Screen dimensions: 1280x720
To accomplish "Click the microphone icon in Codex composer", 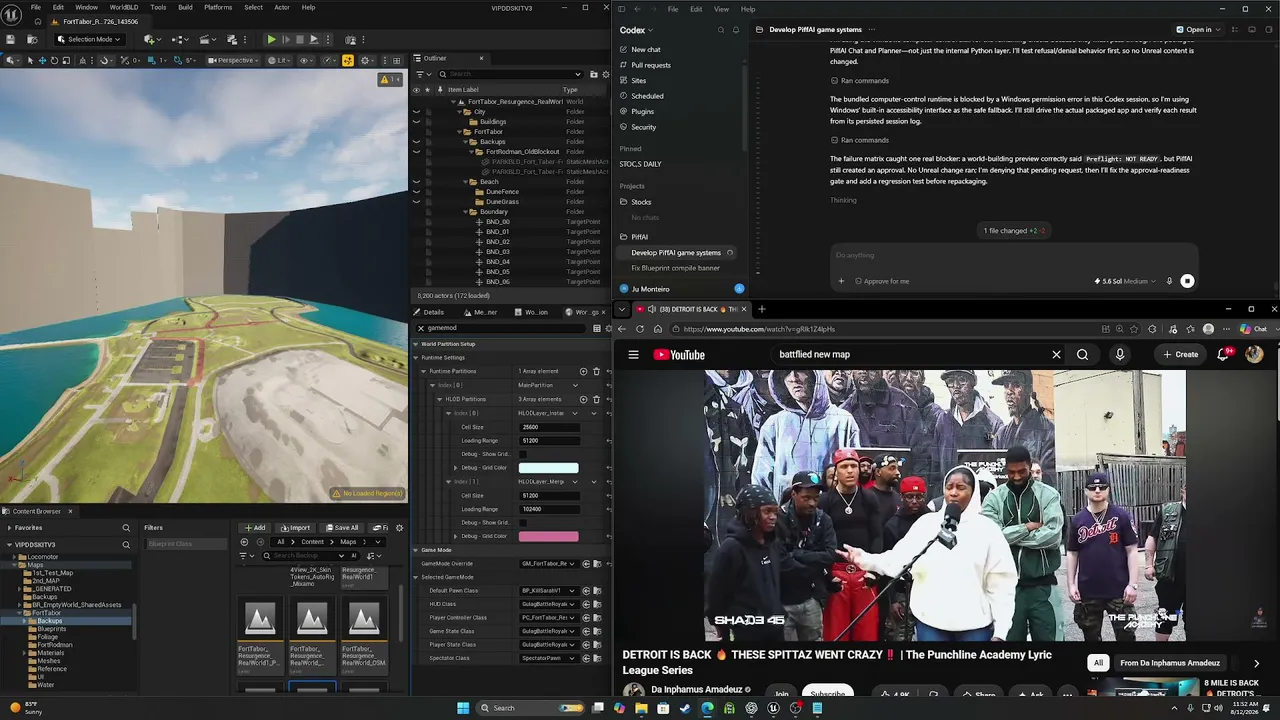I will coord(1169,281).
